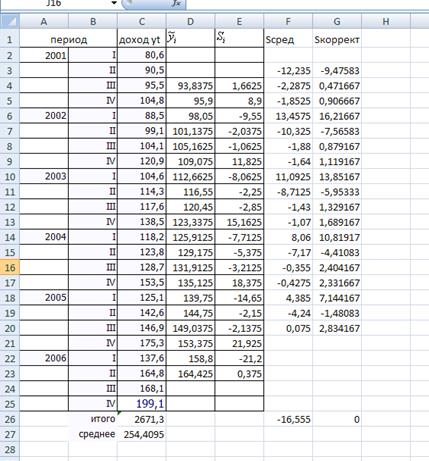
Task: Select column G header
Action: [x=337, y=22]
